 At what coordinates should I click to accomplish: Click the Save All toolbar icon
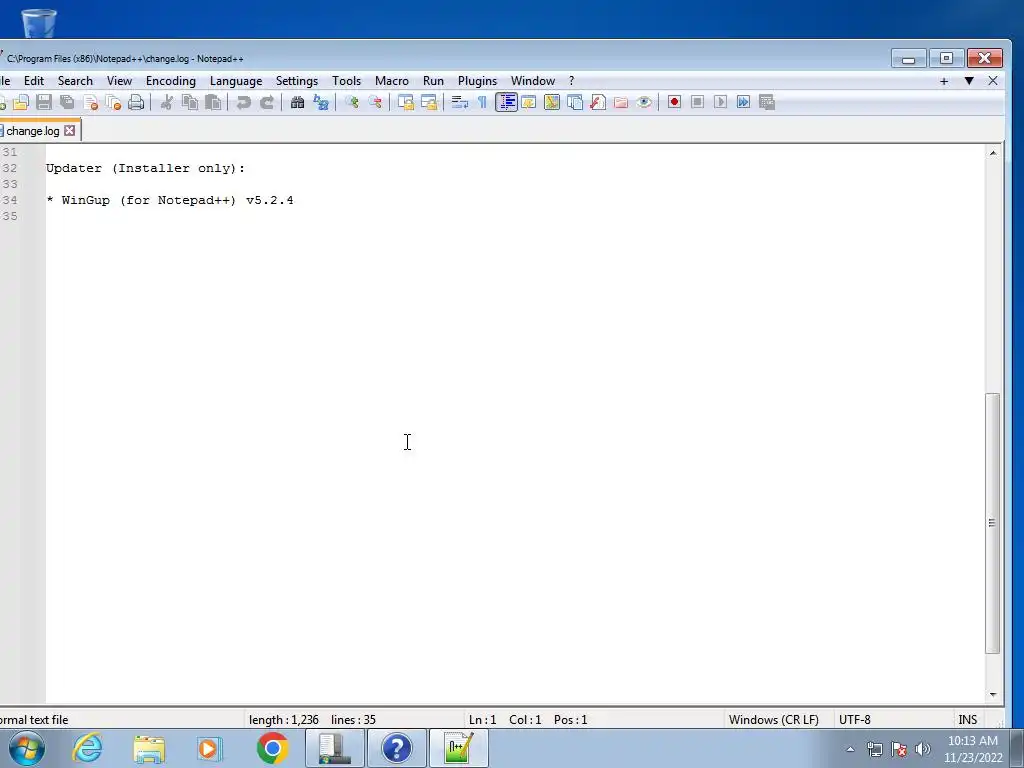pos(67,103)
